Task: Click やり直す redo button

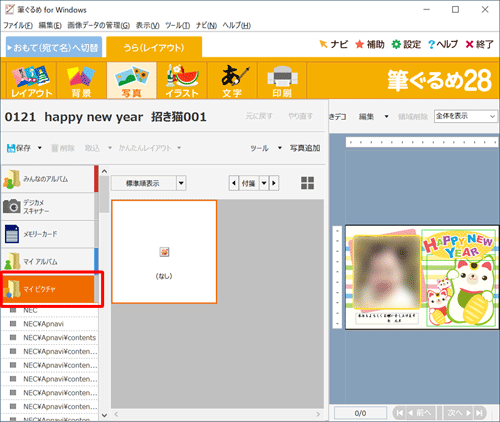Action: (300, 116)
